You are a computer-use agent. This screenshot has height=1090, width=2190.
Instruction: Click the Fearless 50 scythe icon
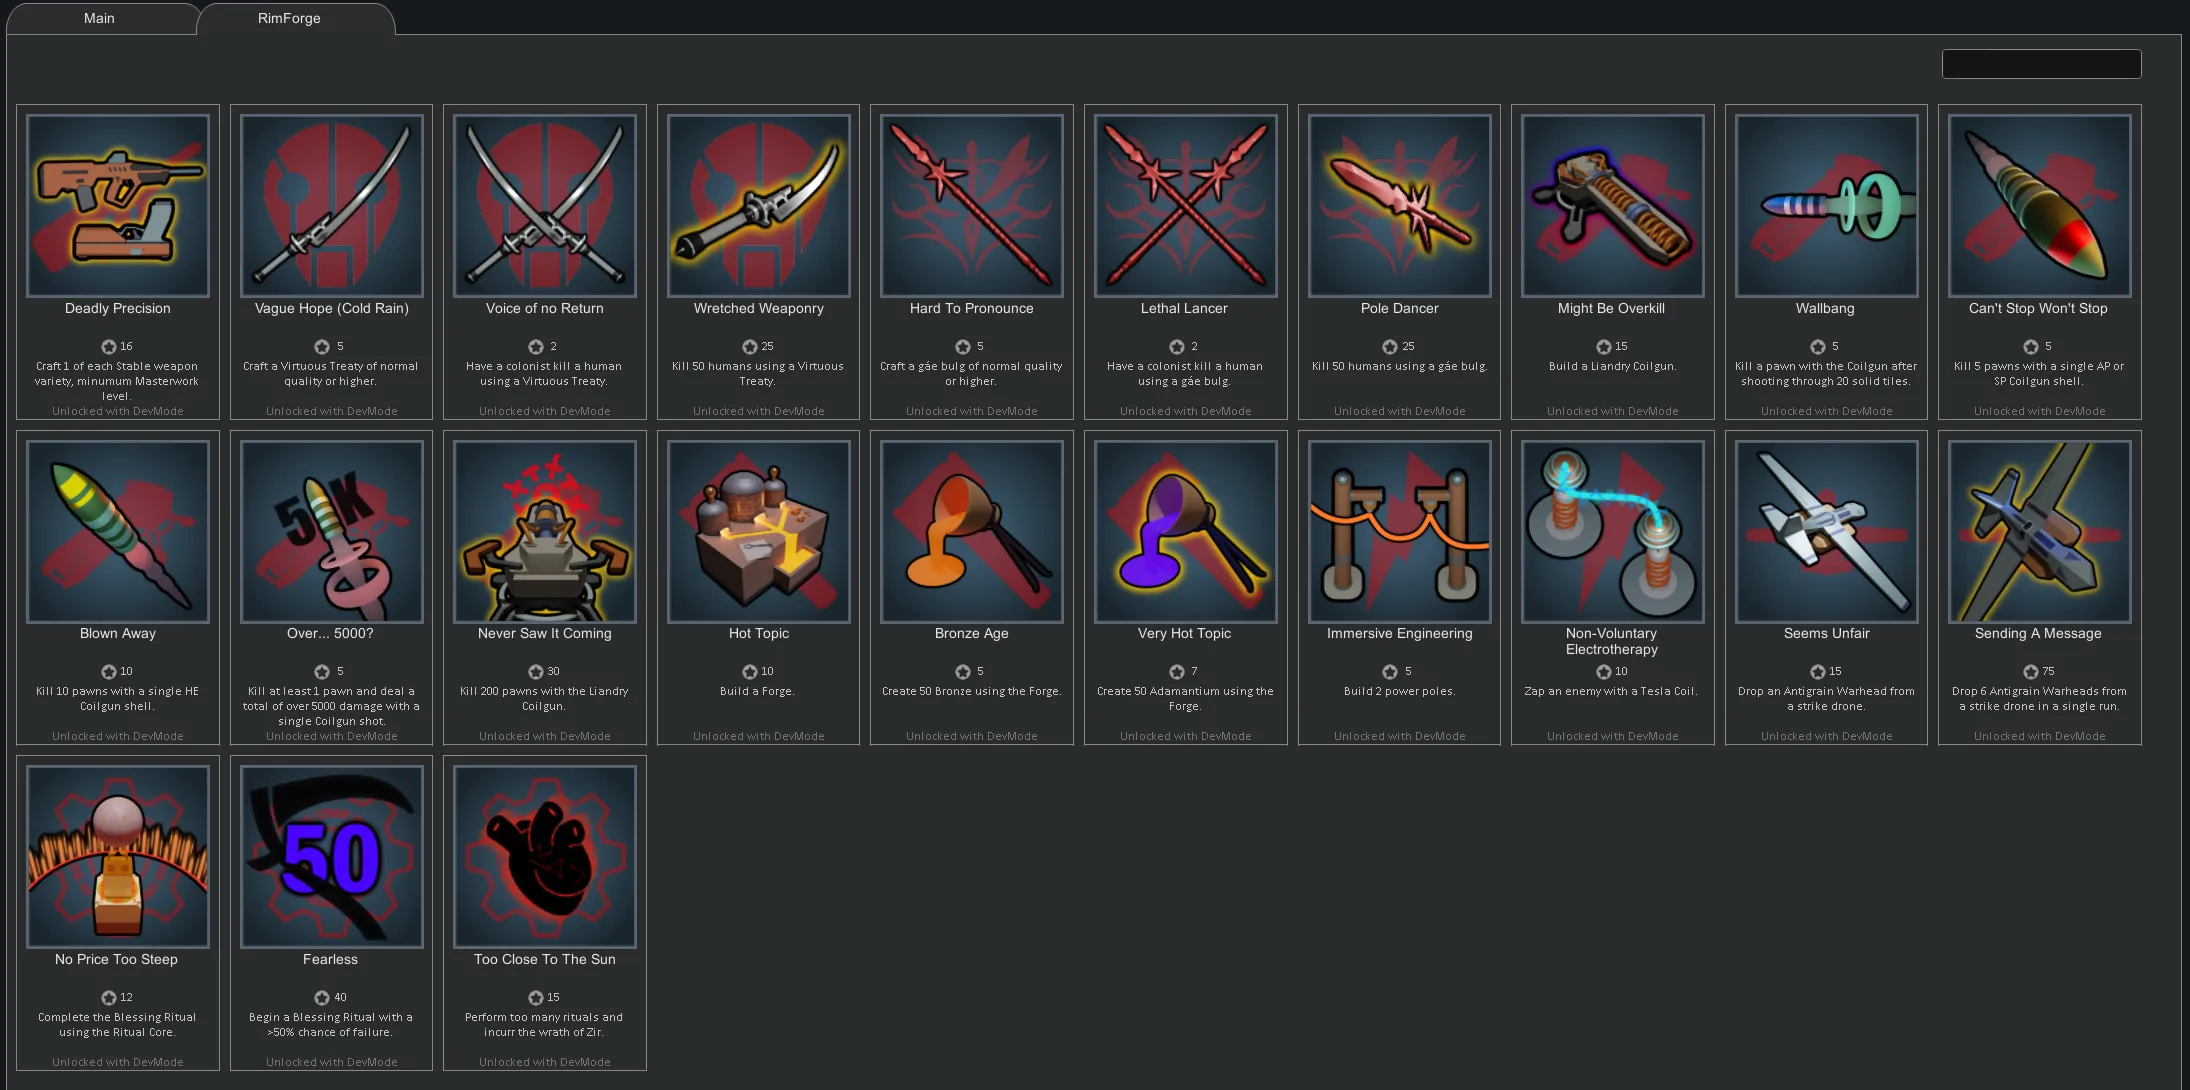331,856
